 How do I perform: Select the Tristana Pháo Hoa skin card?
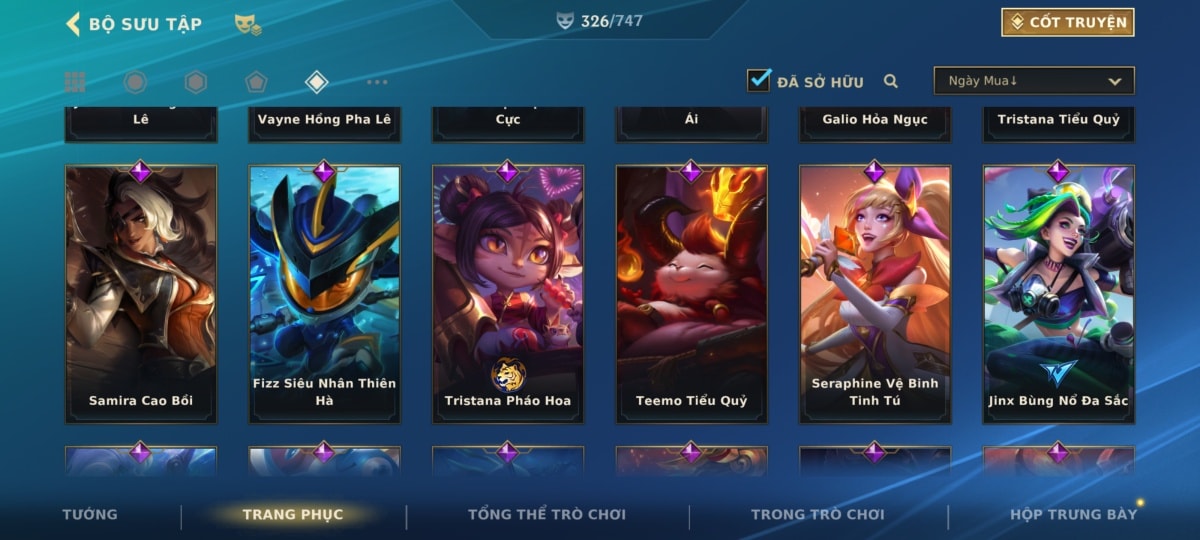coord(508,294)
